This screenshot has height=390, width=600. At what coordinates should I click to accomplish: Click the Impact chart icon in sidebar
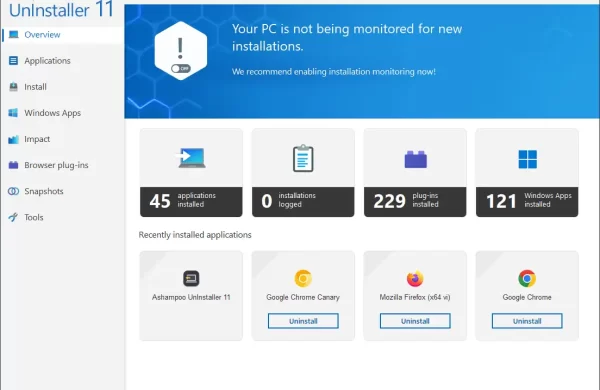13,139
